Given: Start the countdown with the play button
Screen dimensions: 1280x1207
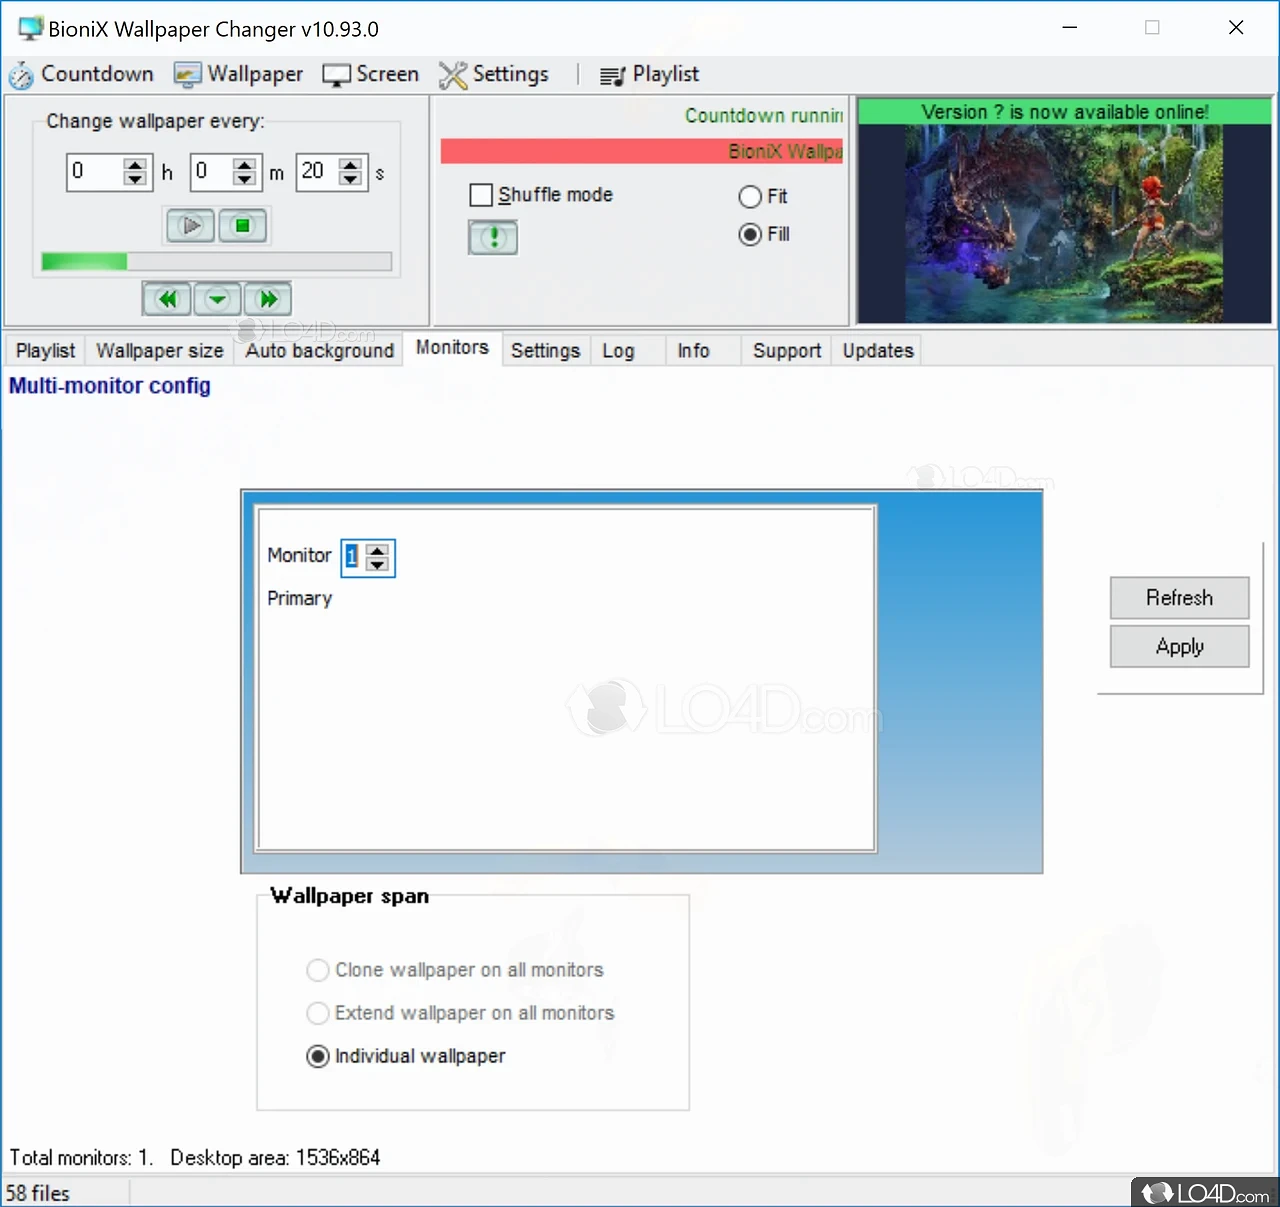Looking at the screenshot, I should (x=190, y=226).
